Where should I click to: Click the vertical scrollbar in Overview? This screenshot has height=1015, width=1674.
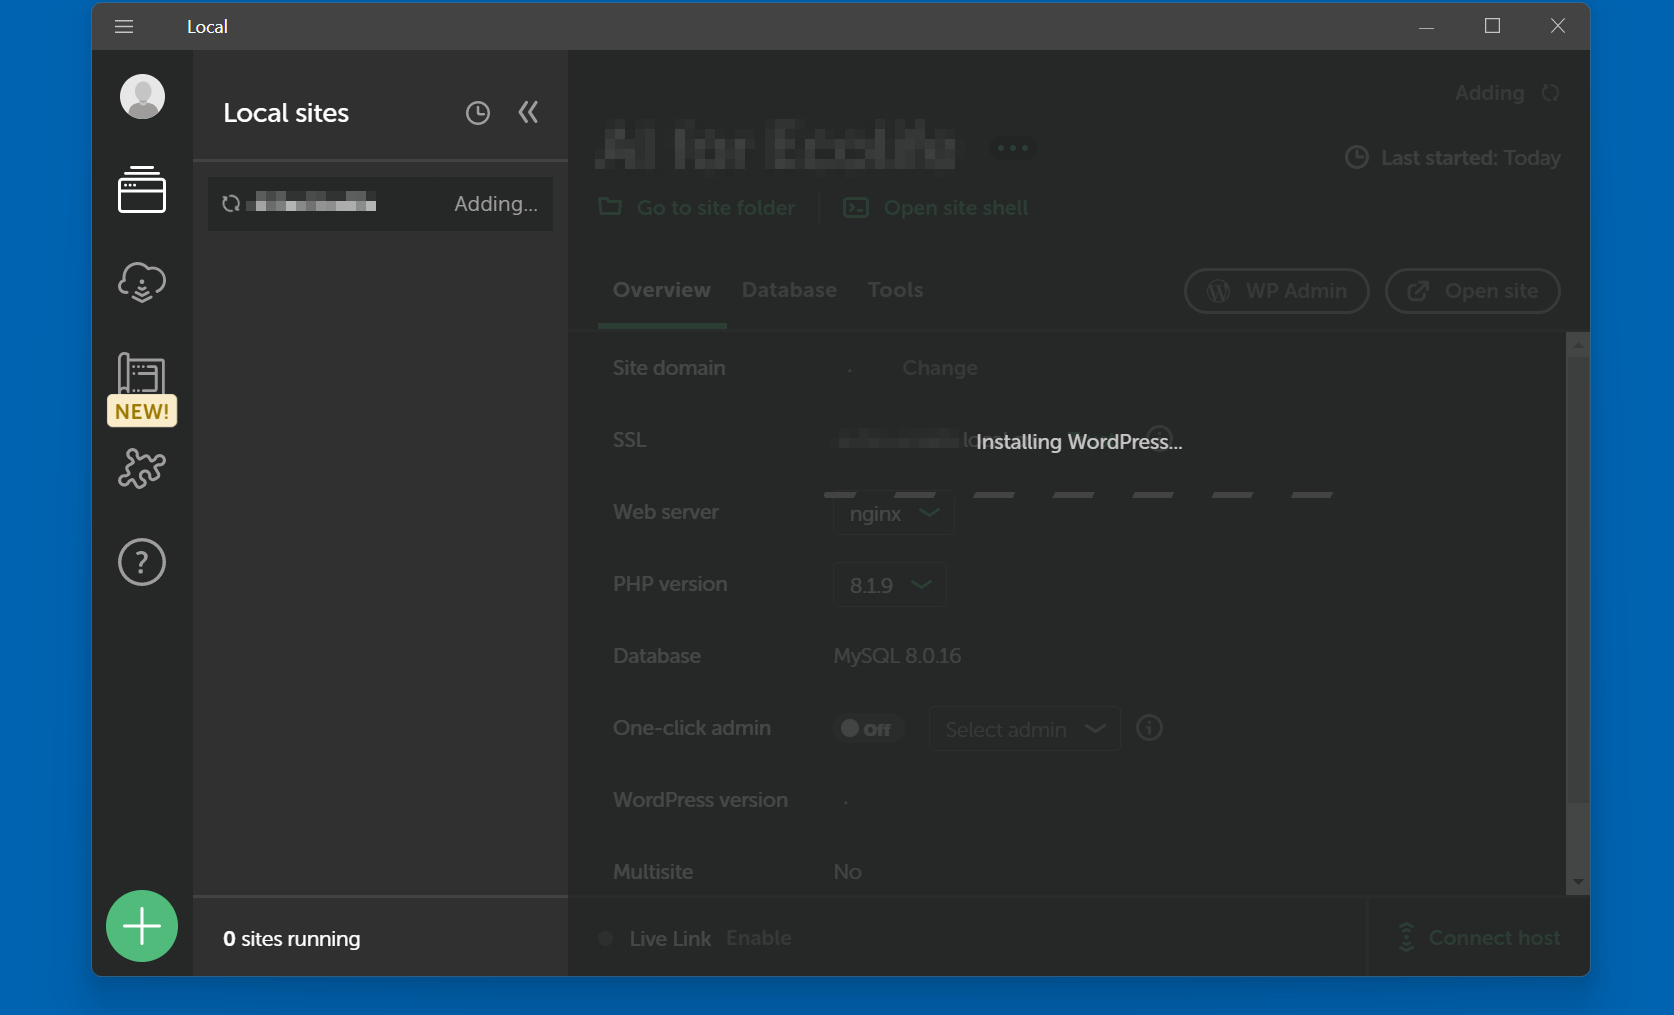pyautogui.click(x=1578, y=580)
